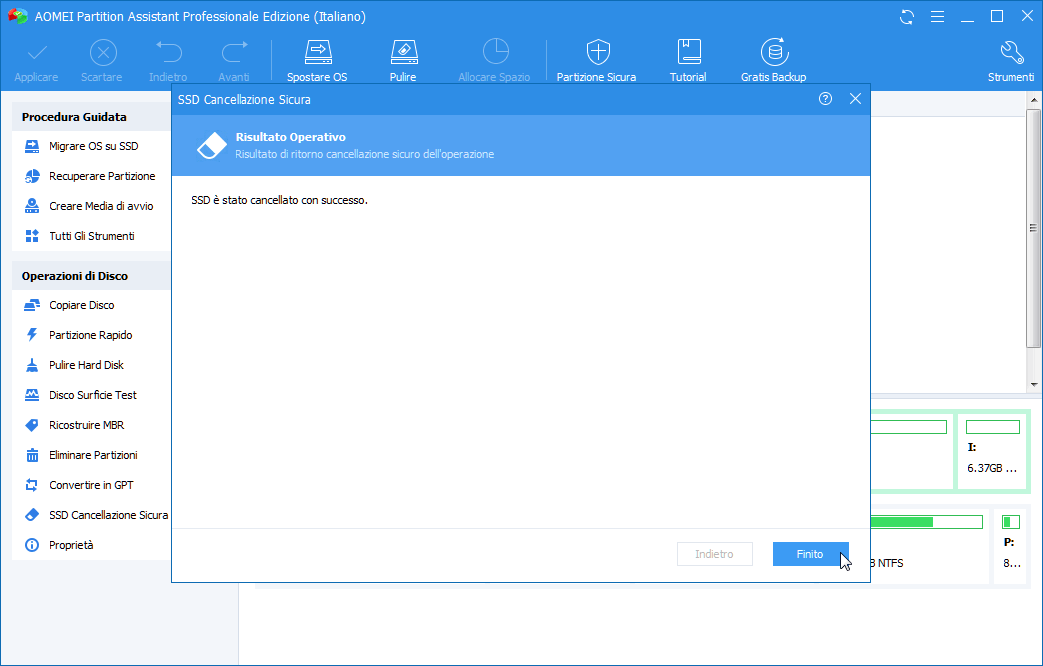Open the hamburger menu in title bar
1043x666 pixels.
tap(937, 17)
